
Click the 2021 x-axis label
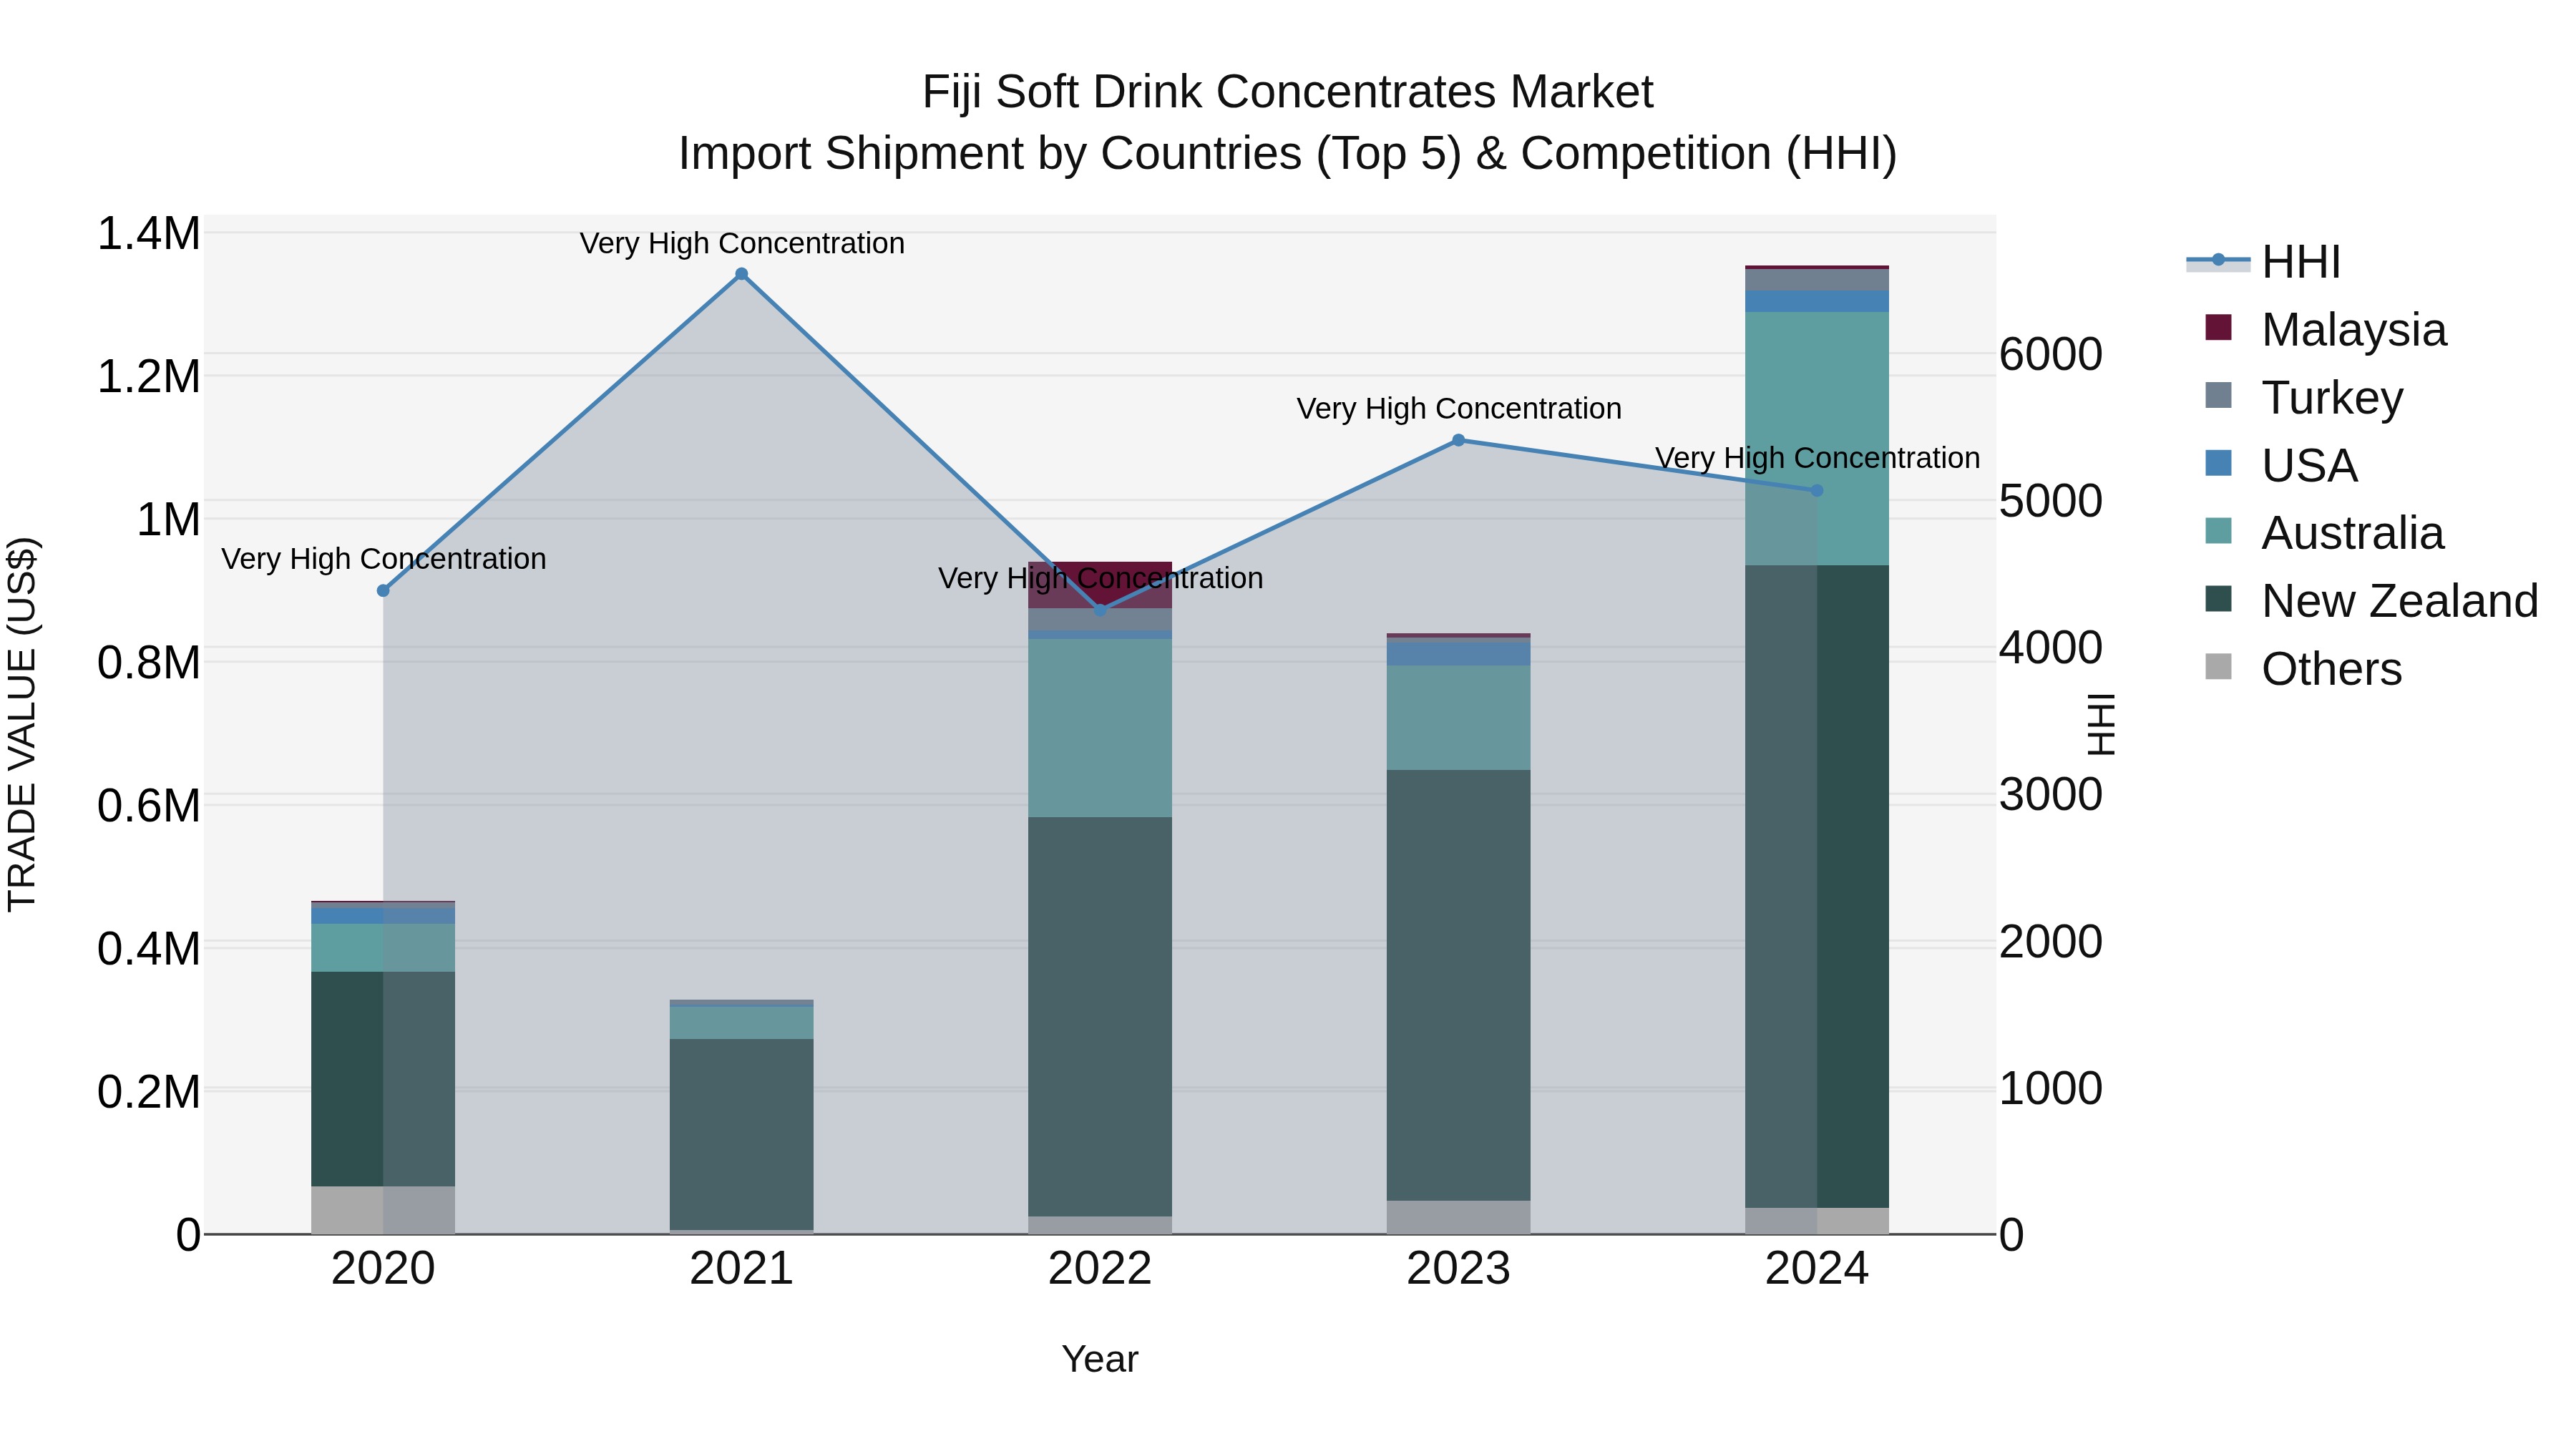point(742,1269)
